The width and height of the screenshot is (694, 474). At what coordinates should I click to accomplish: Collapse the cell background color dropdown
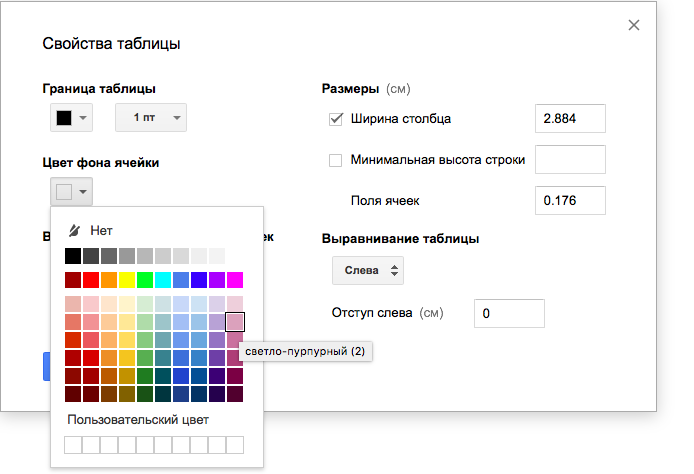click(71, 191)
